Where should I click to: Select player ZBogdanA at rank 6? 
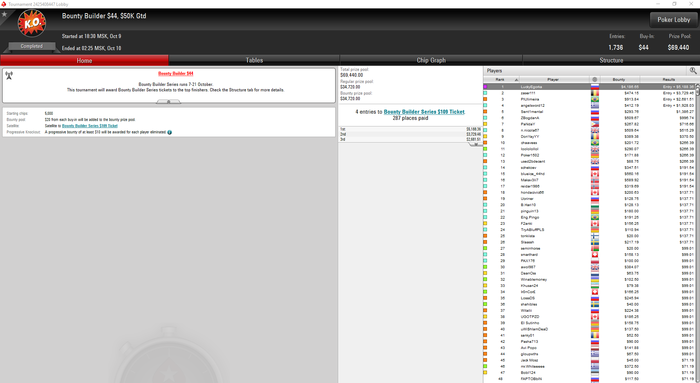529,118
